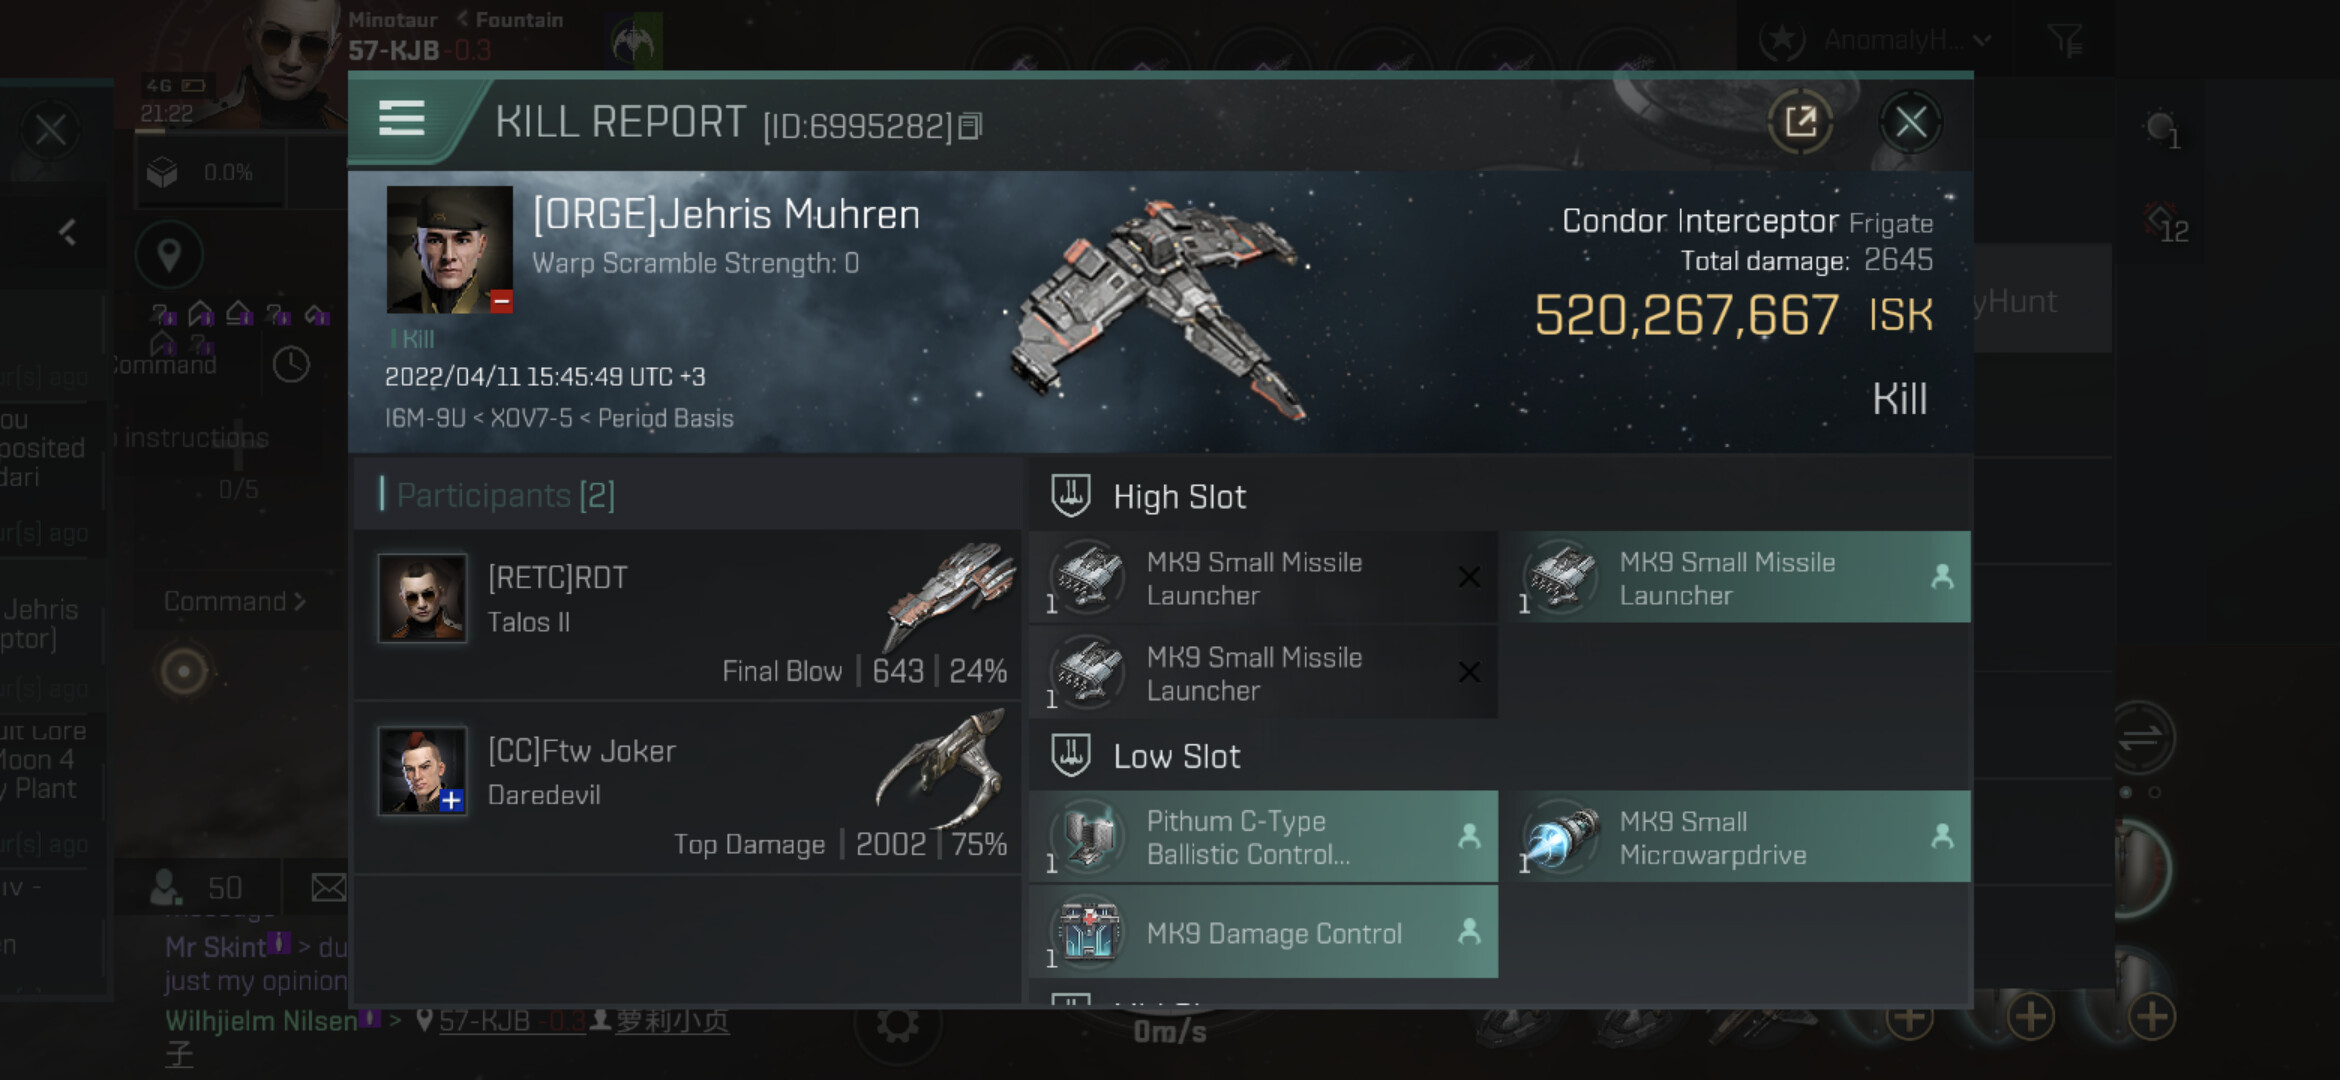
Task: View Ftw Joker's pilot portrait
Action: pos(422,770)
